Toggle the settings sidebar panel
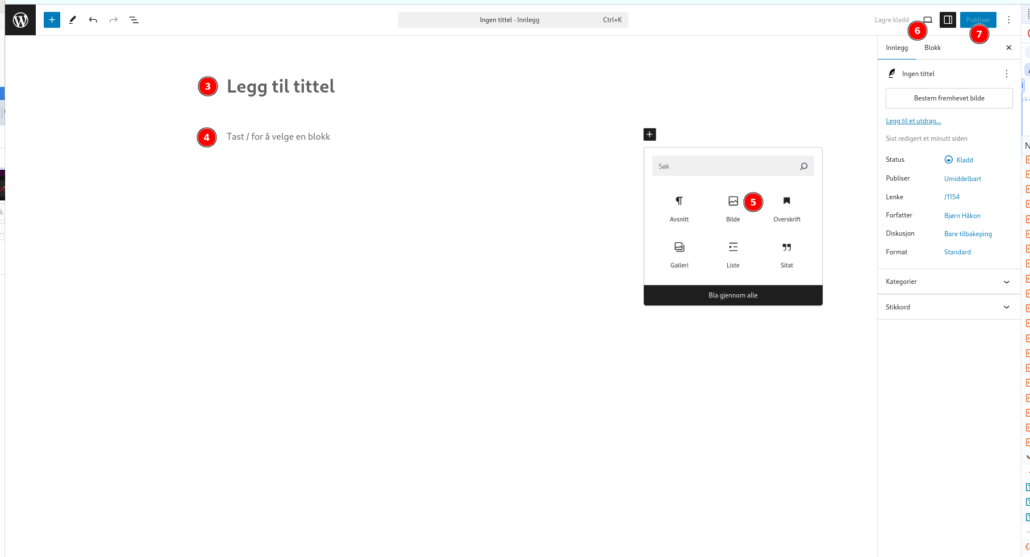This screenshot has height=557, width=1030. tap(947, 19)
